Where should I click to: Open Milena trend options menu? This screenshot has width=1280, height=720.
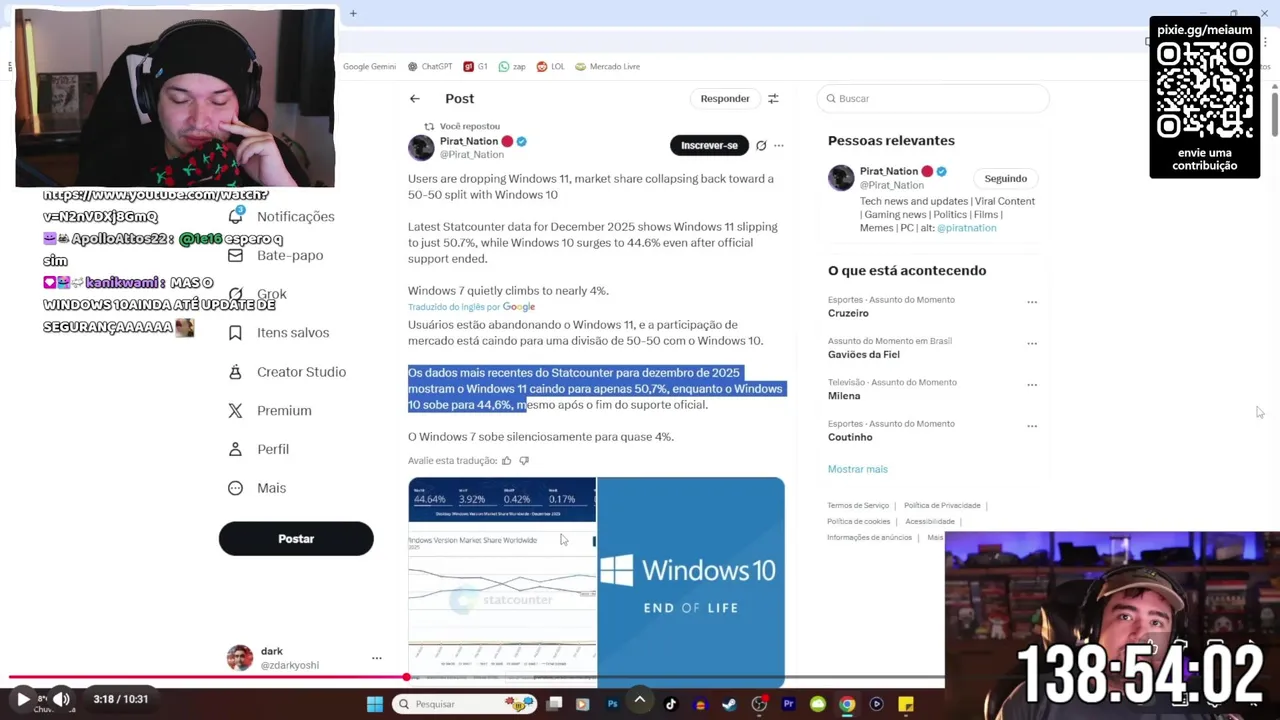1032,384
